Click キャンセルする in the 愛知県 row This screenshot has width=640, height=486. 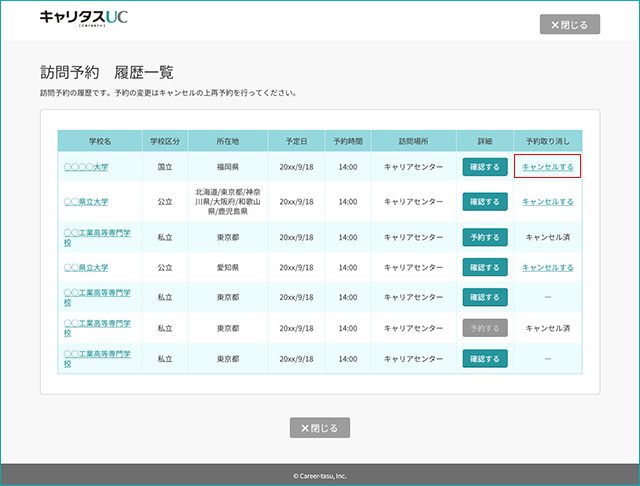547,268
